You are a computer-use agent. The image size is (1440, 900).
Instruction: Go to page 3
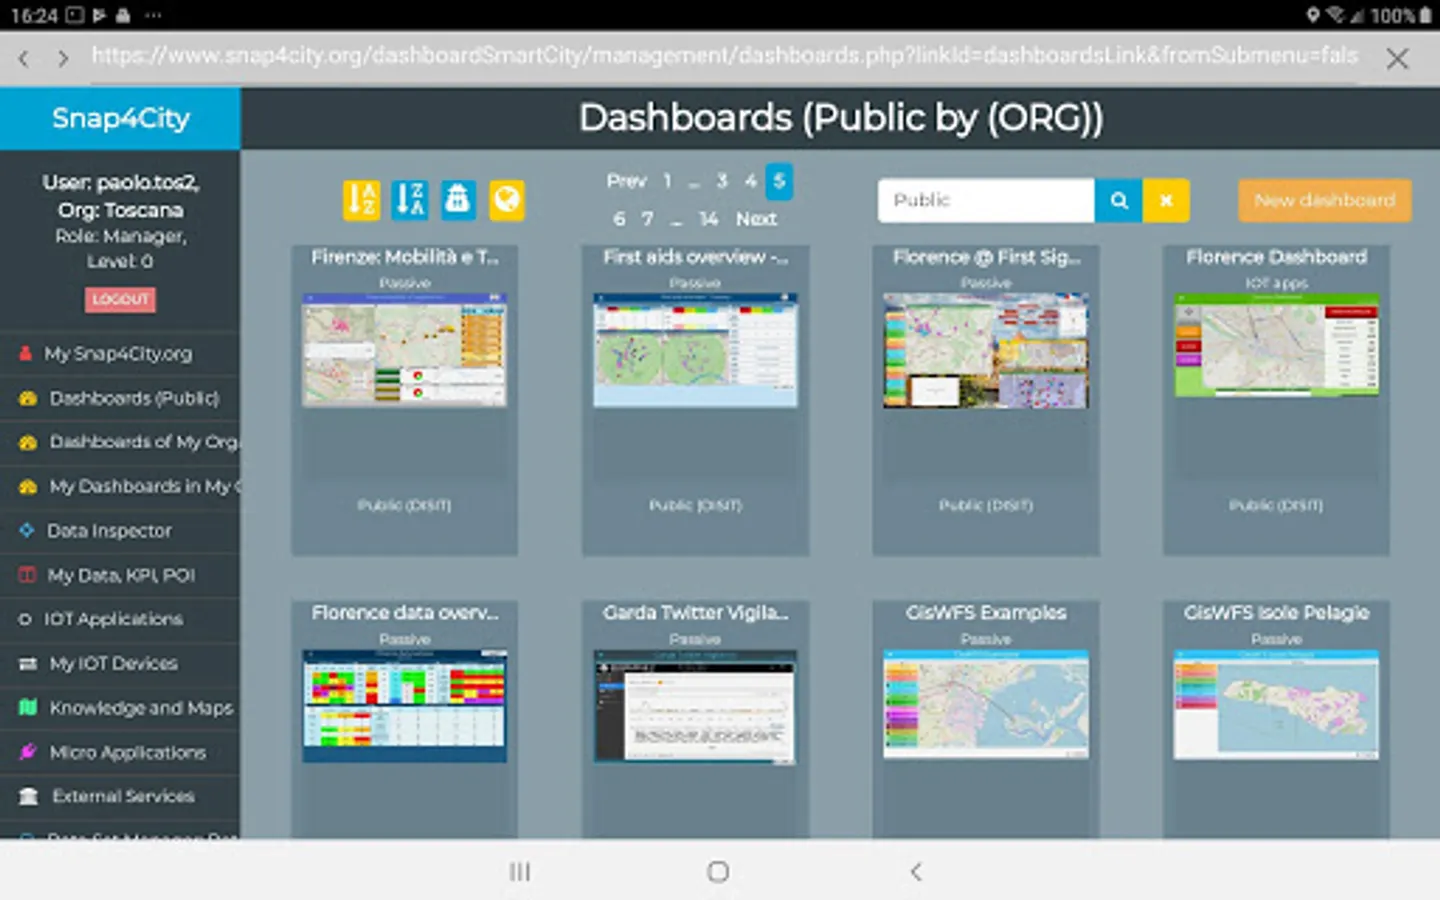click(x=722, y=181)
